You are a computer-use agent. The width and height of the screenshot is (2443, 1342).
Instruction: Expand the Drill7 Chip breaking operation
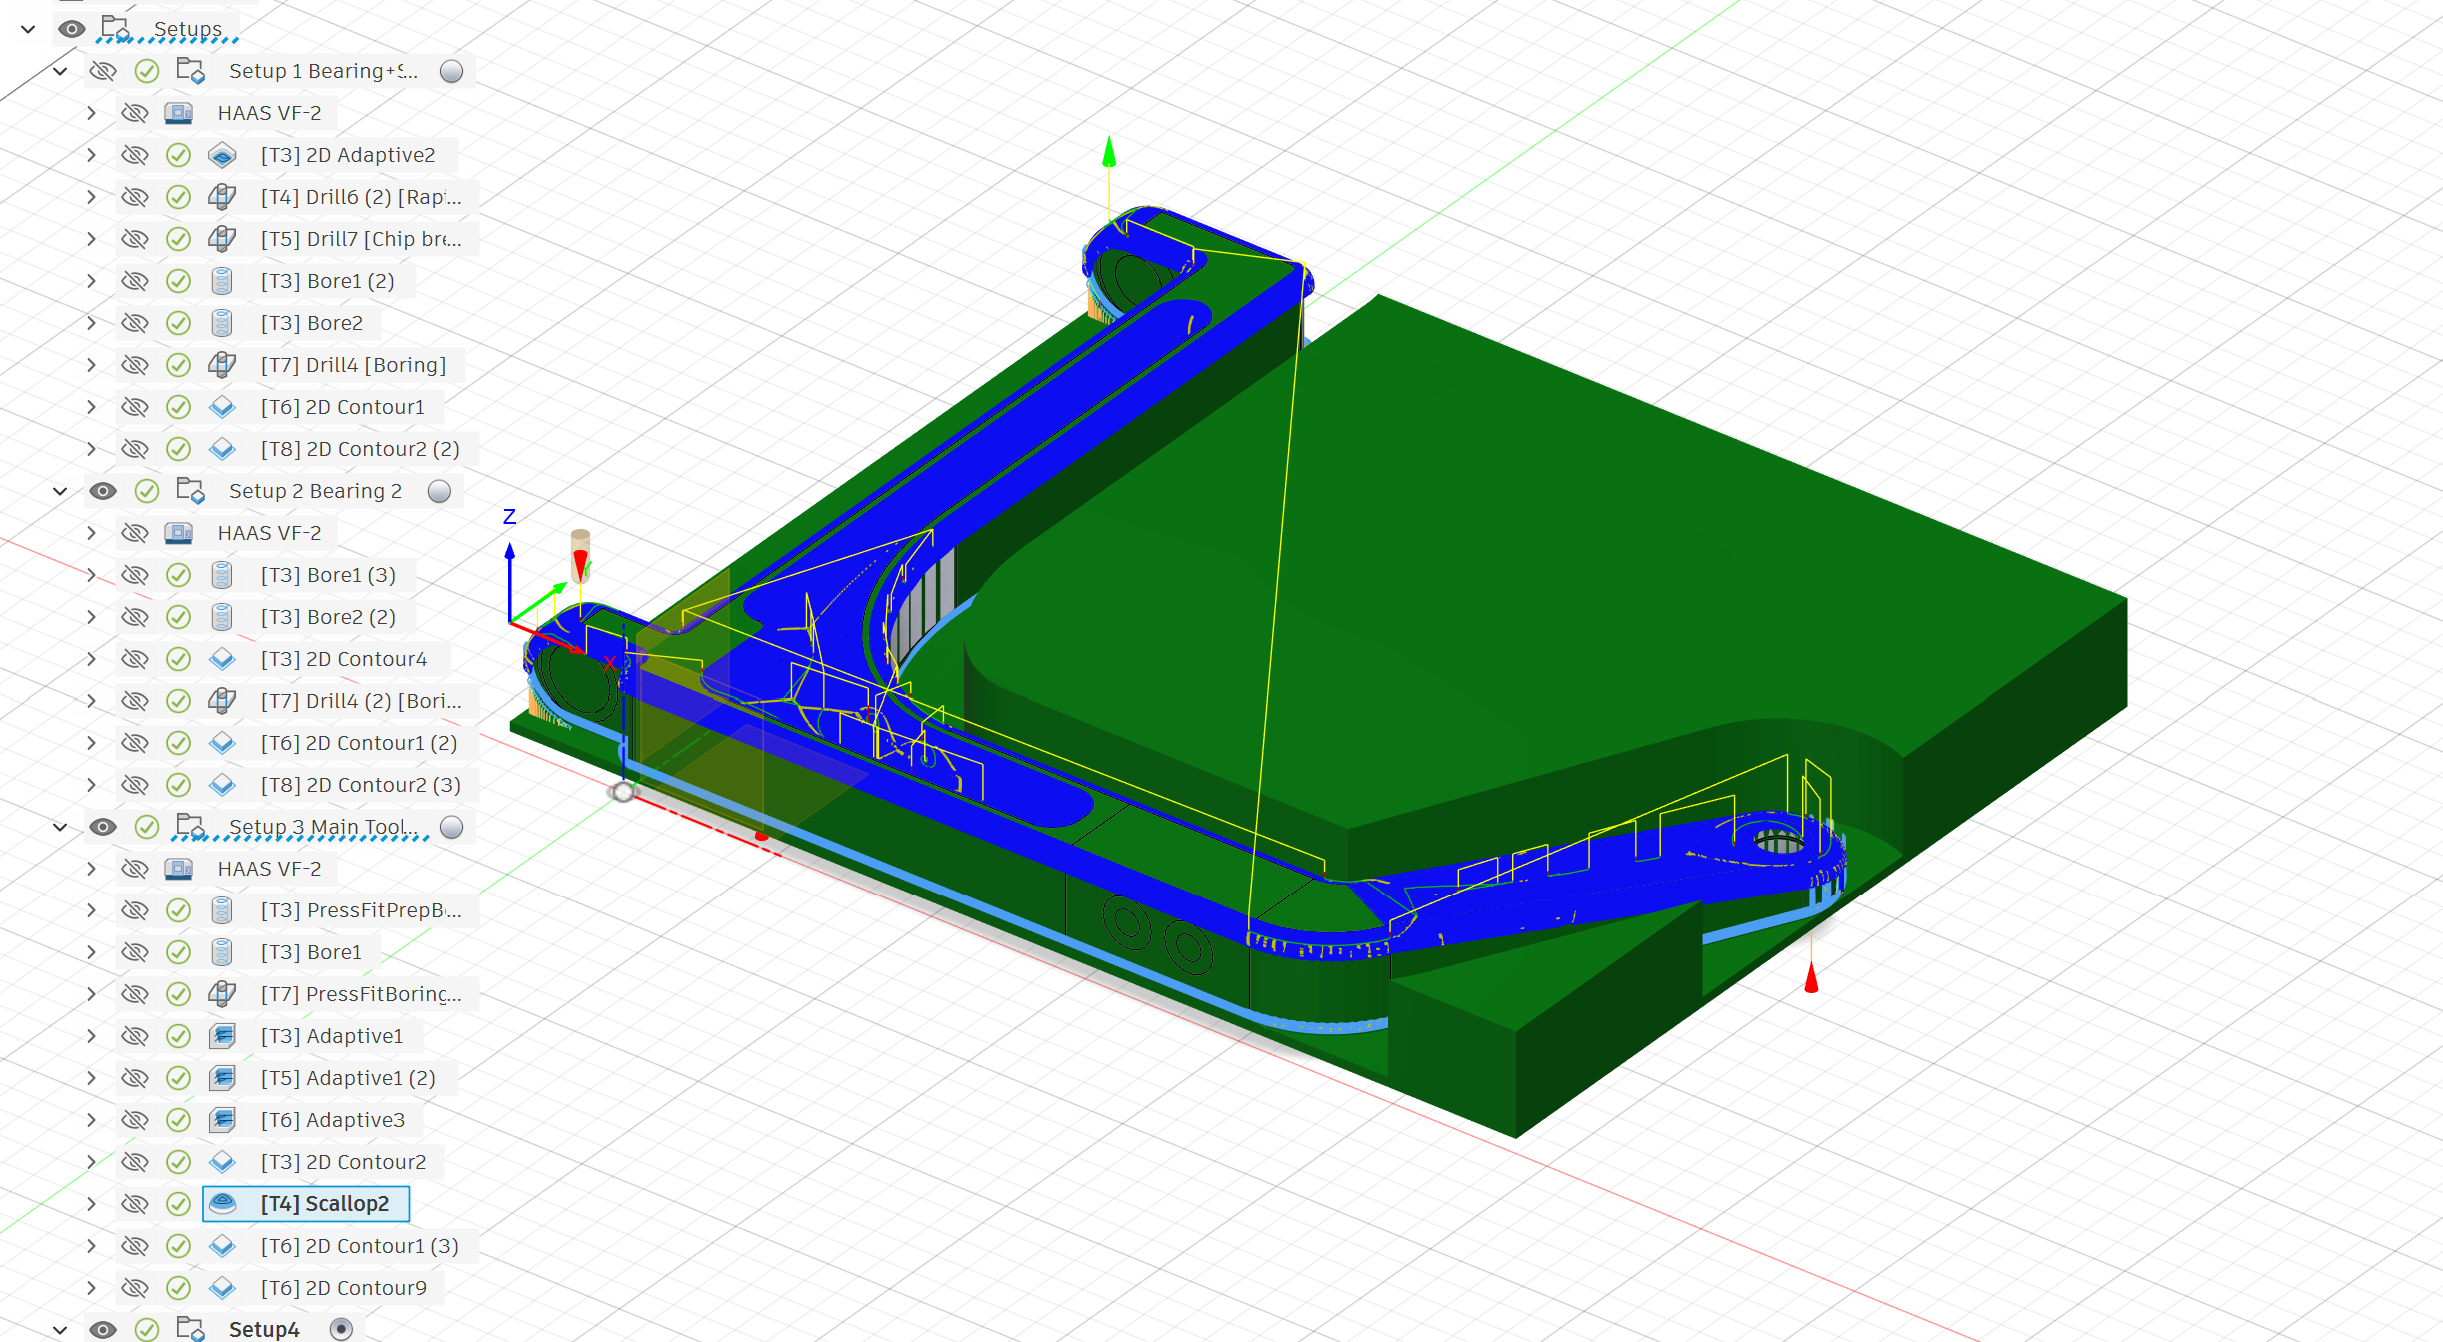91,239
